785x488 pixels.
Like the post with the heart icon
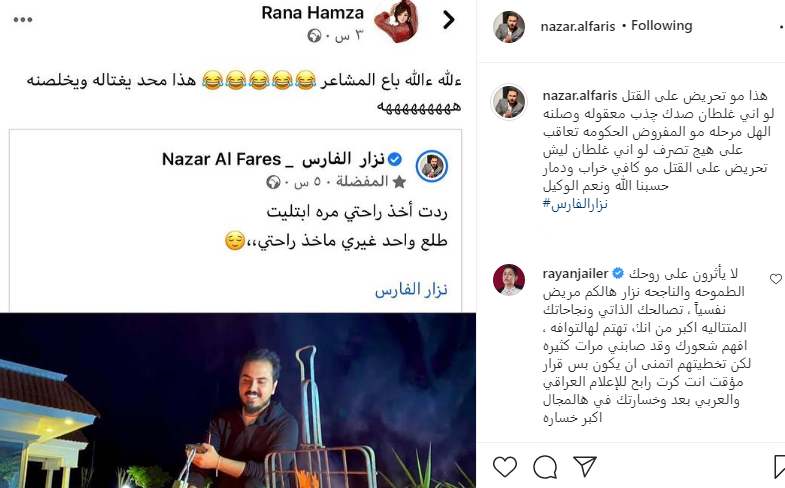pyautogui.click(x=505, y=466)
